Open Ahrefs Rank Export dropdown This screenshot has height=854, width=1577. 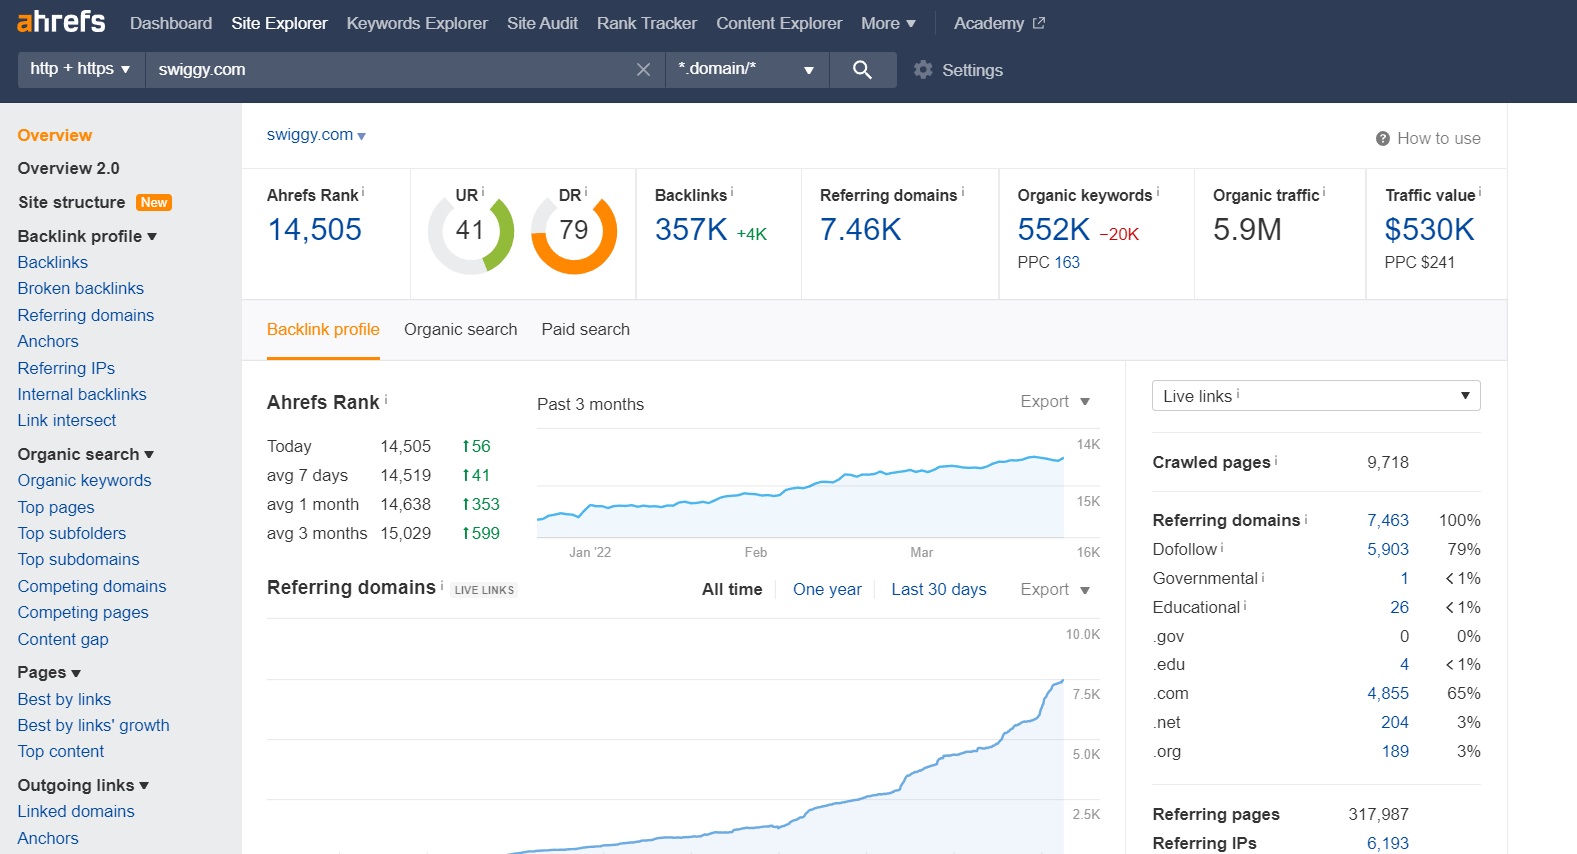1055,401
